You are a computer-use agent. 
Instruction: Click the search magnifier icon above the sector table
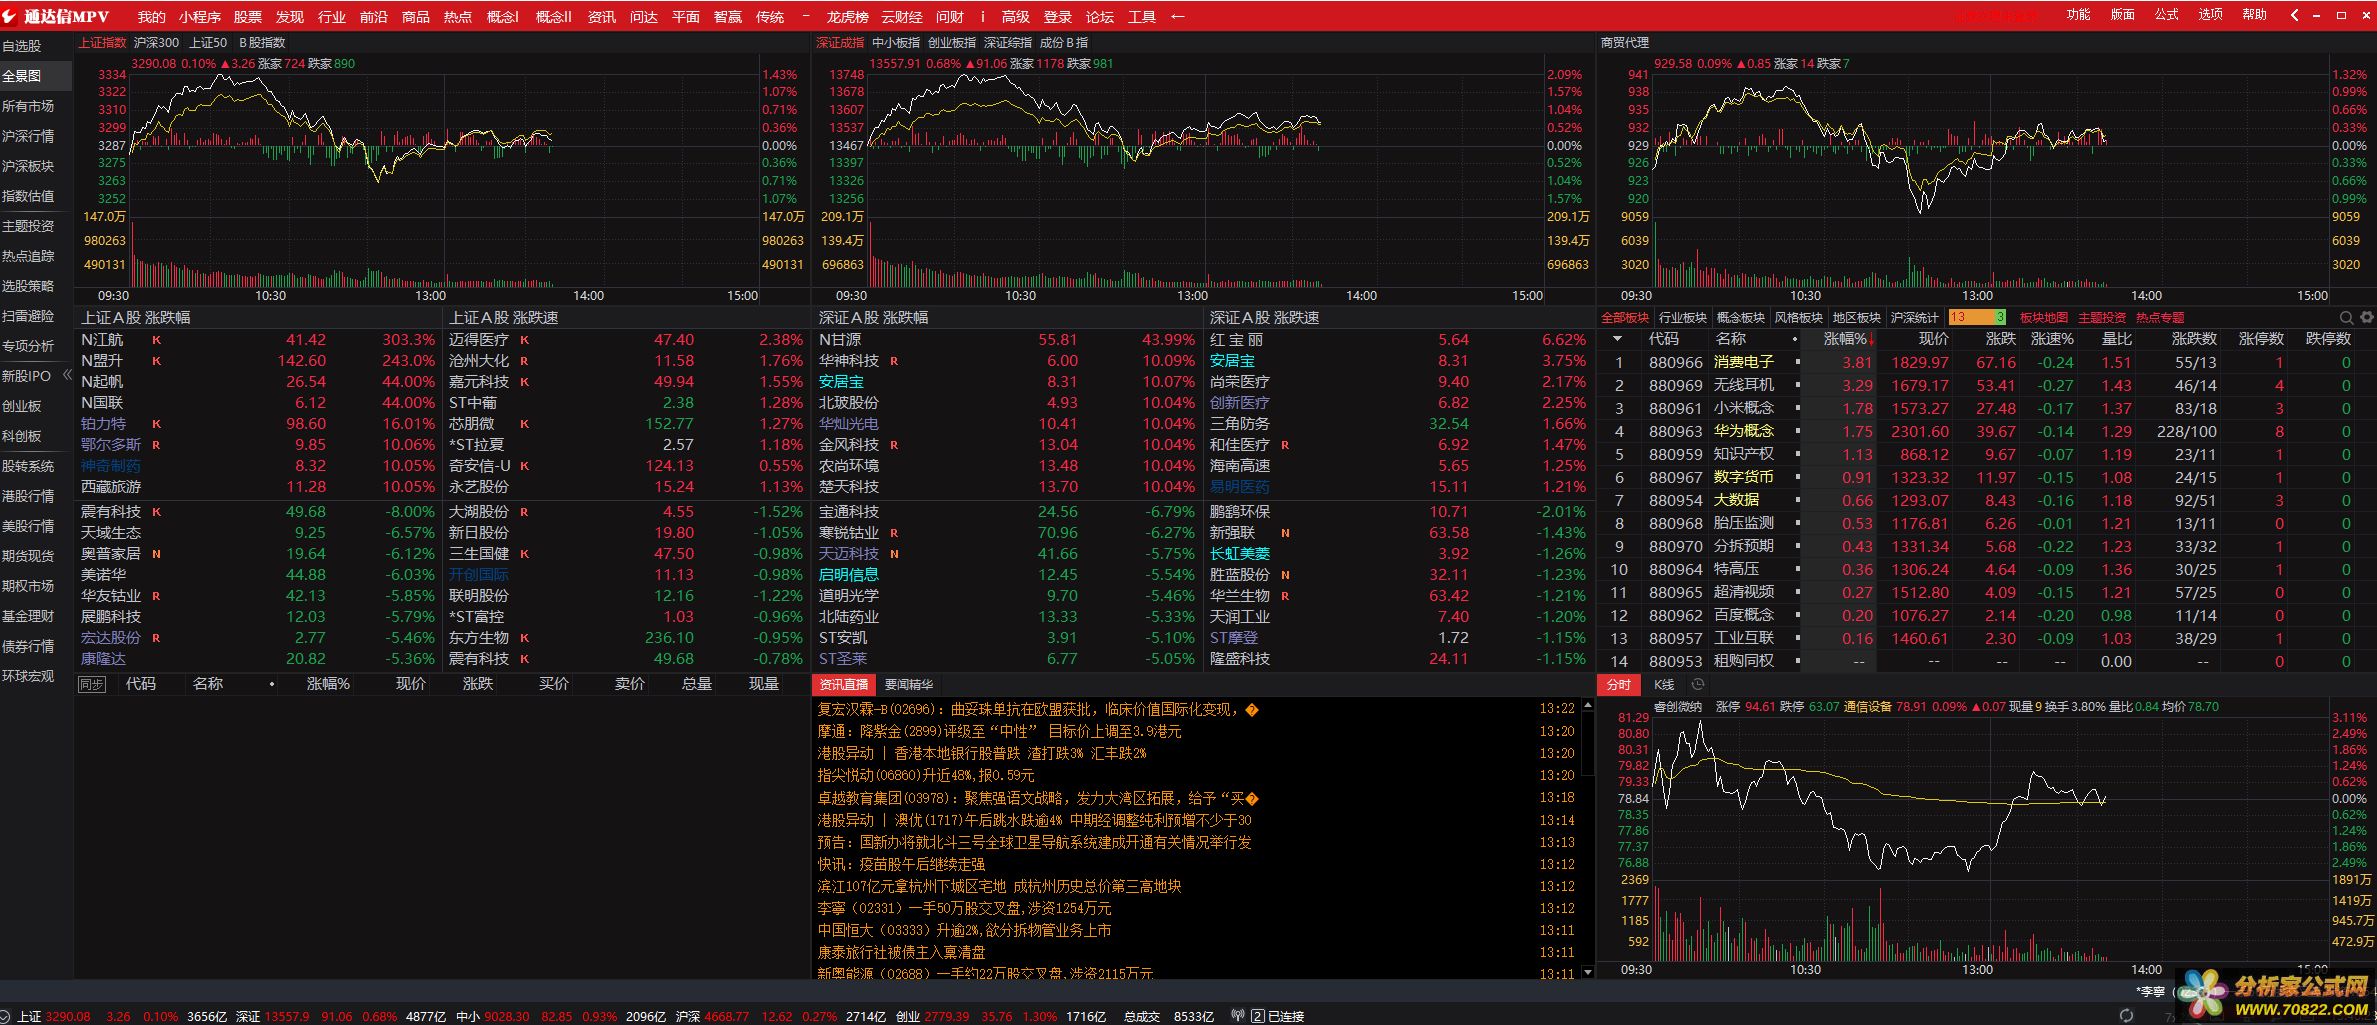2346,318
